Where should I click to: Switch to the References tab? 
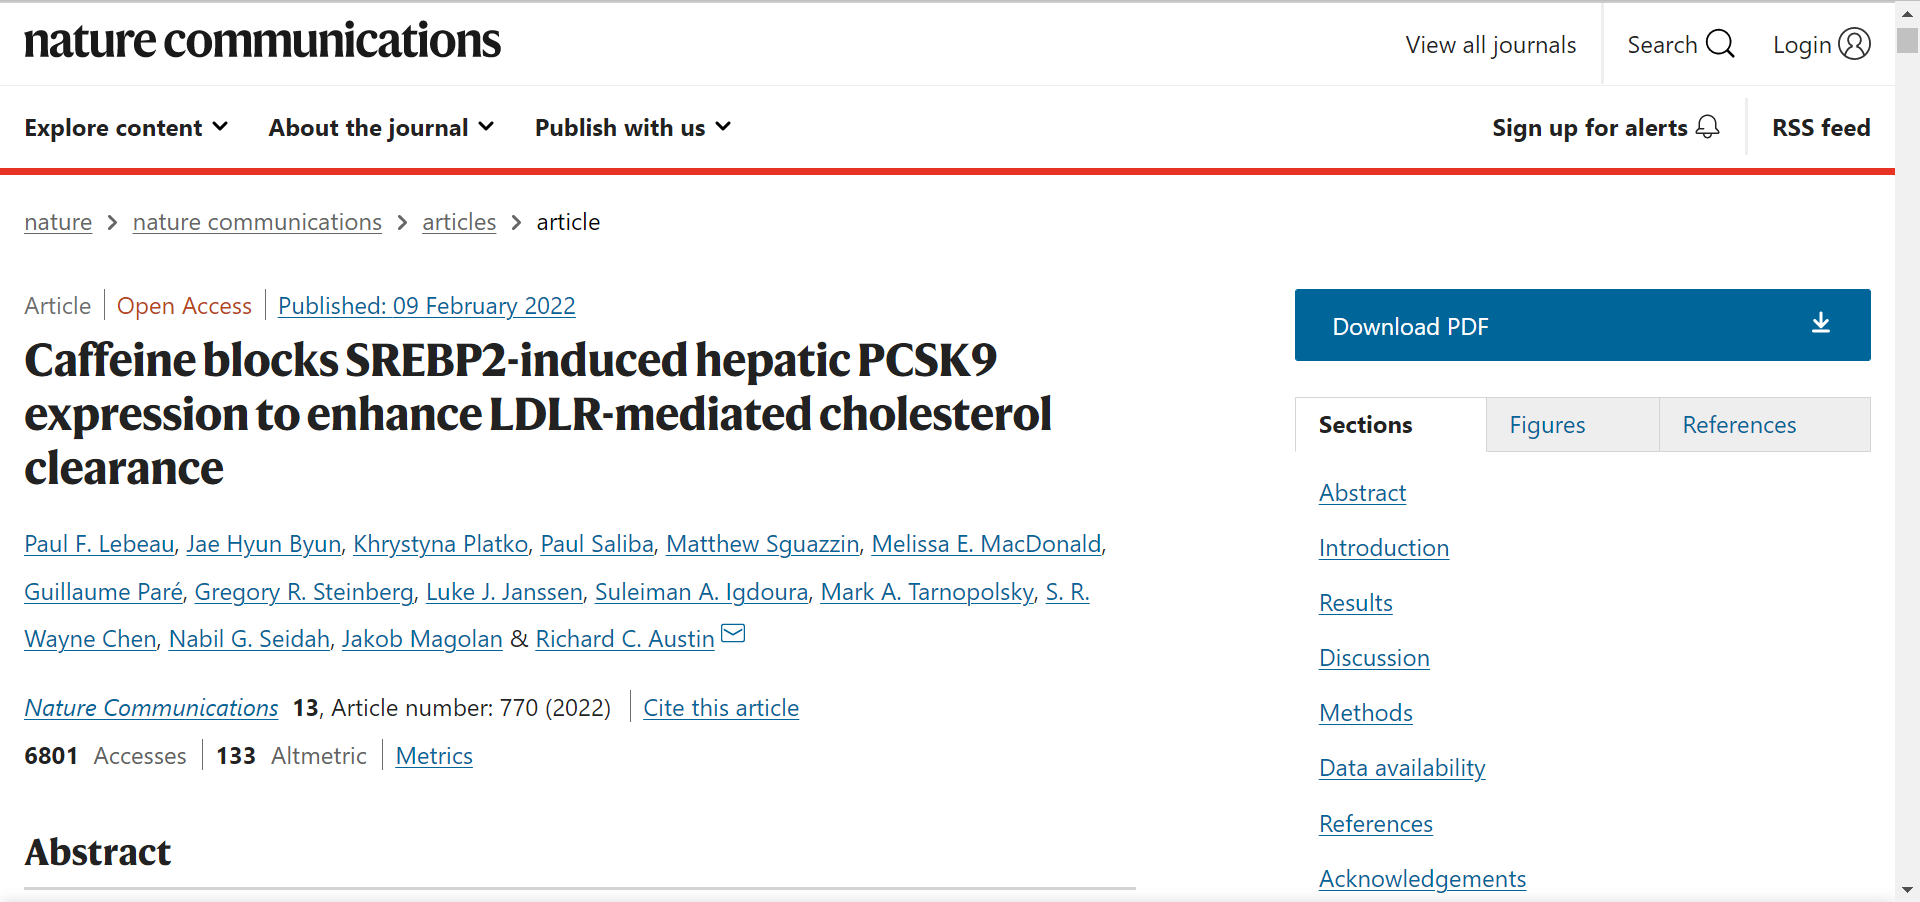click(x=1765, y=425)
